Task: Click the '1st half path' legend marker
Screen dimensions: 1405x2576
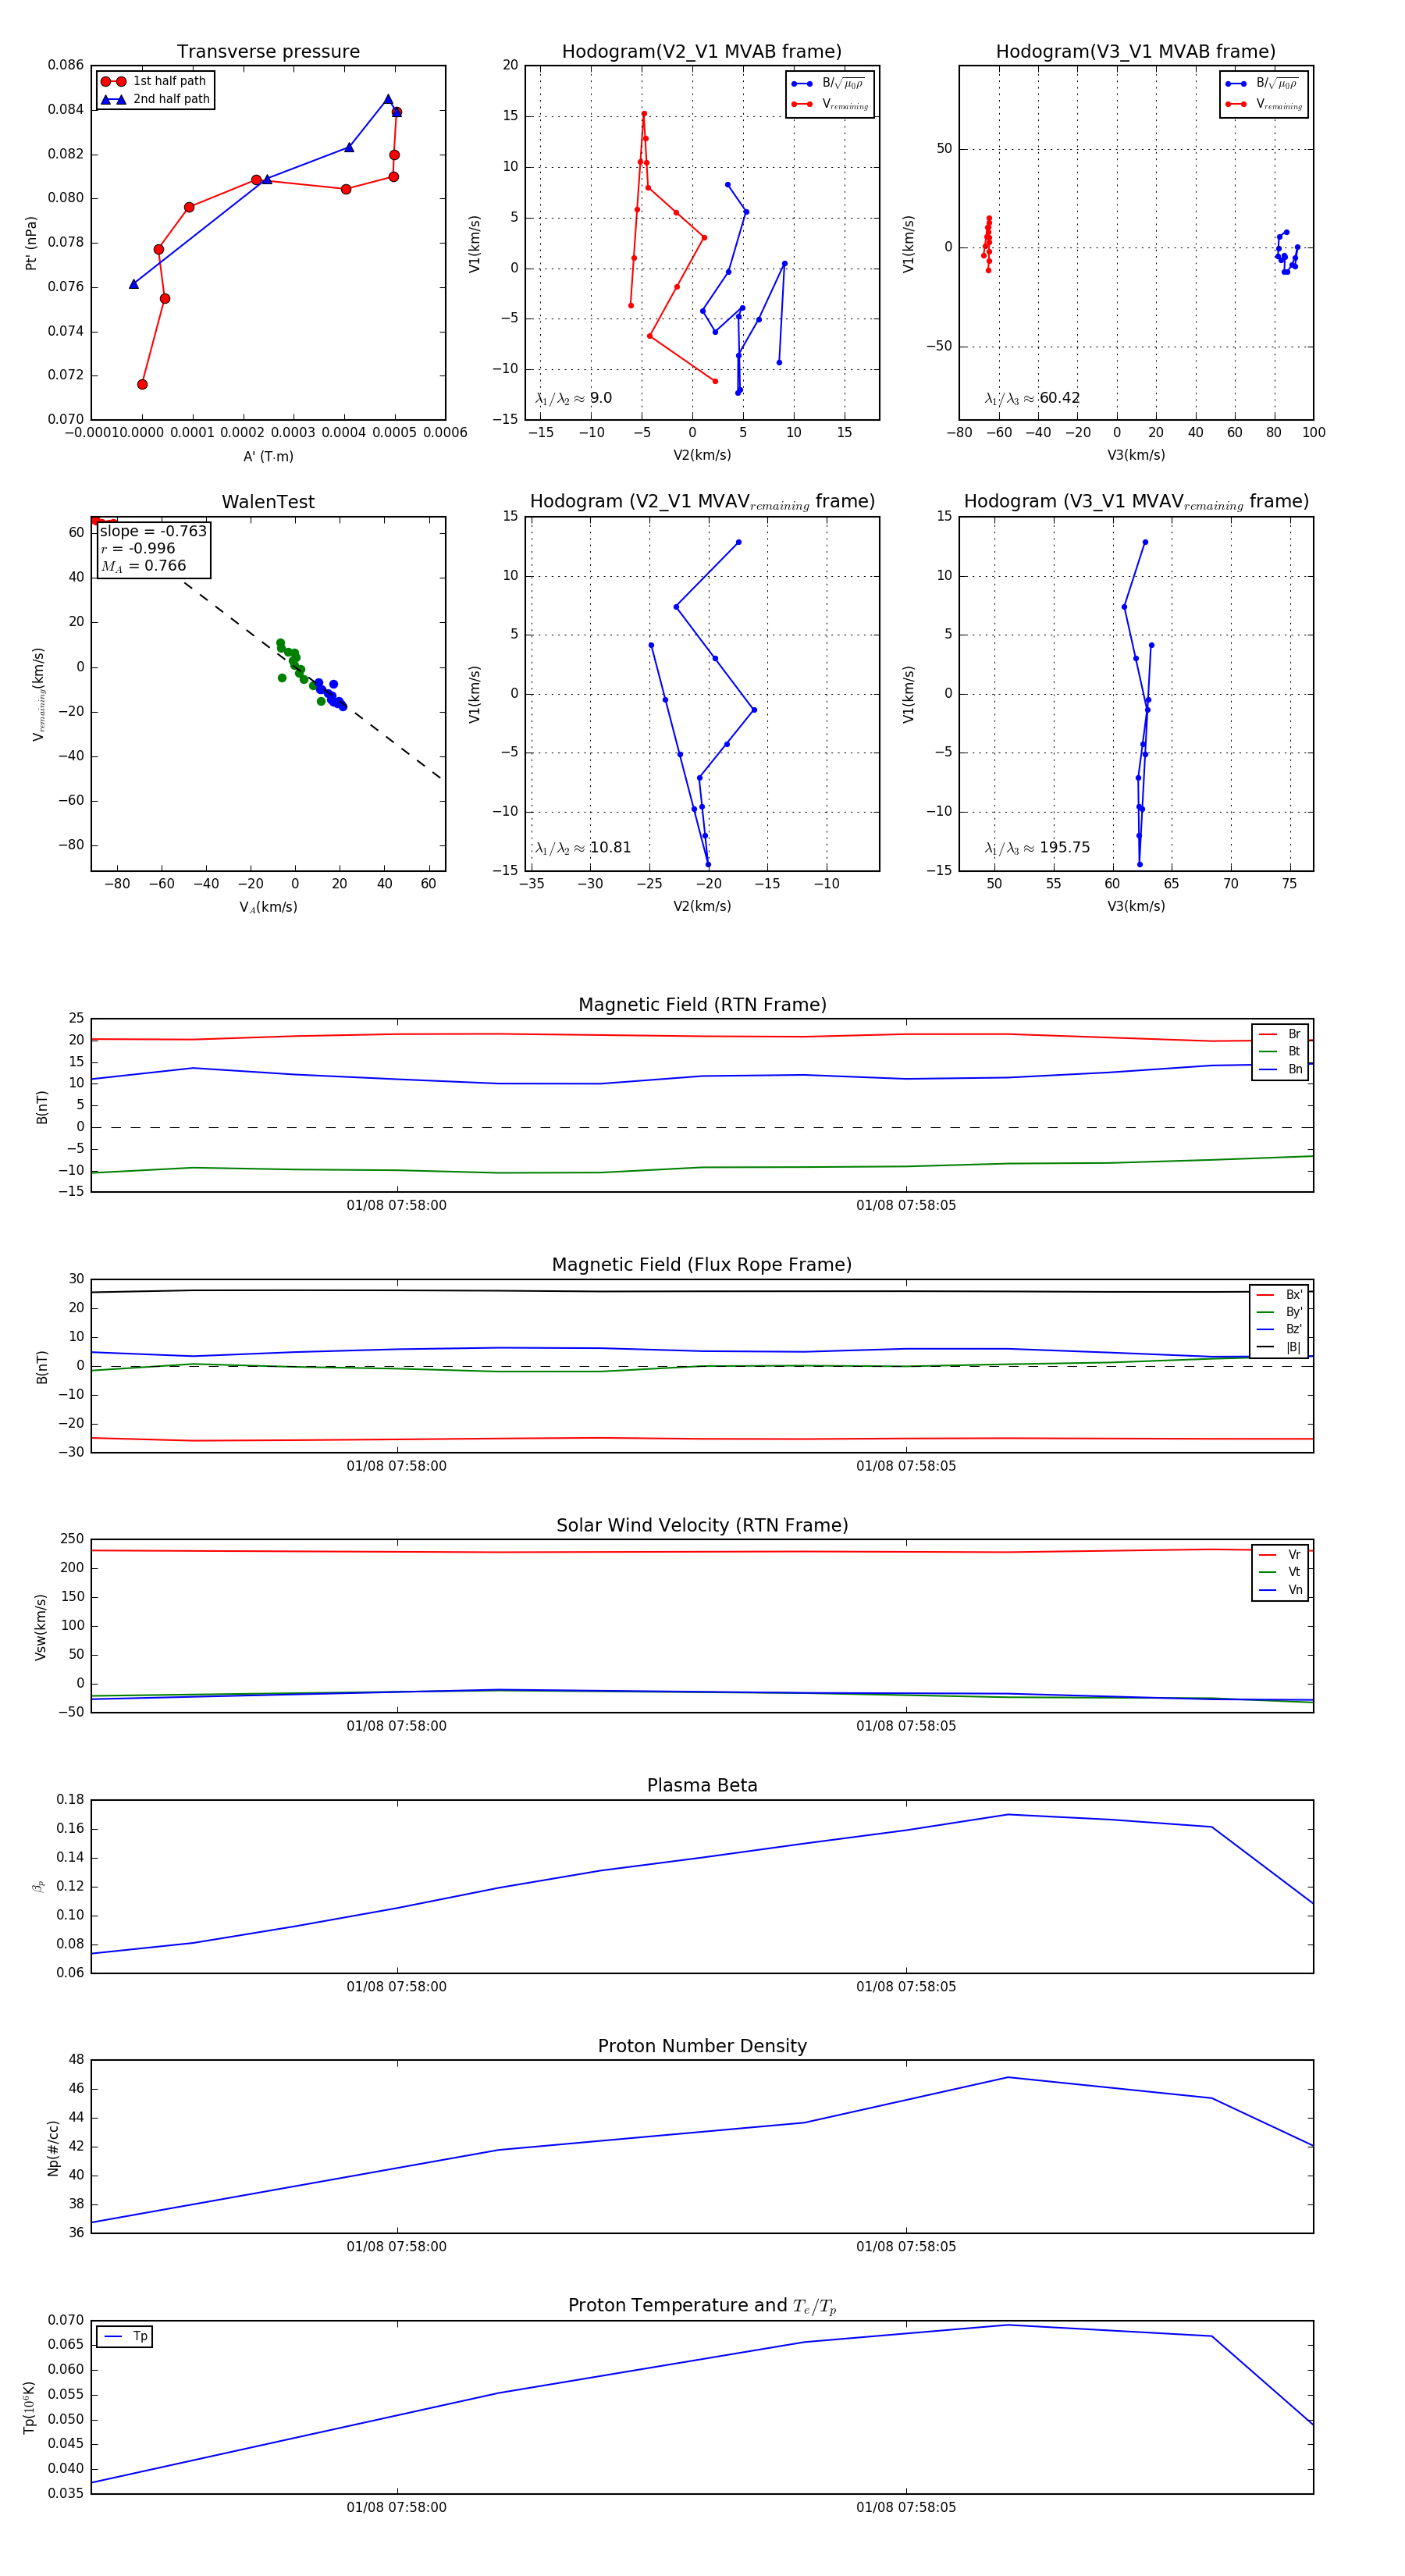Action: pos(113,81)
